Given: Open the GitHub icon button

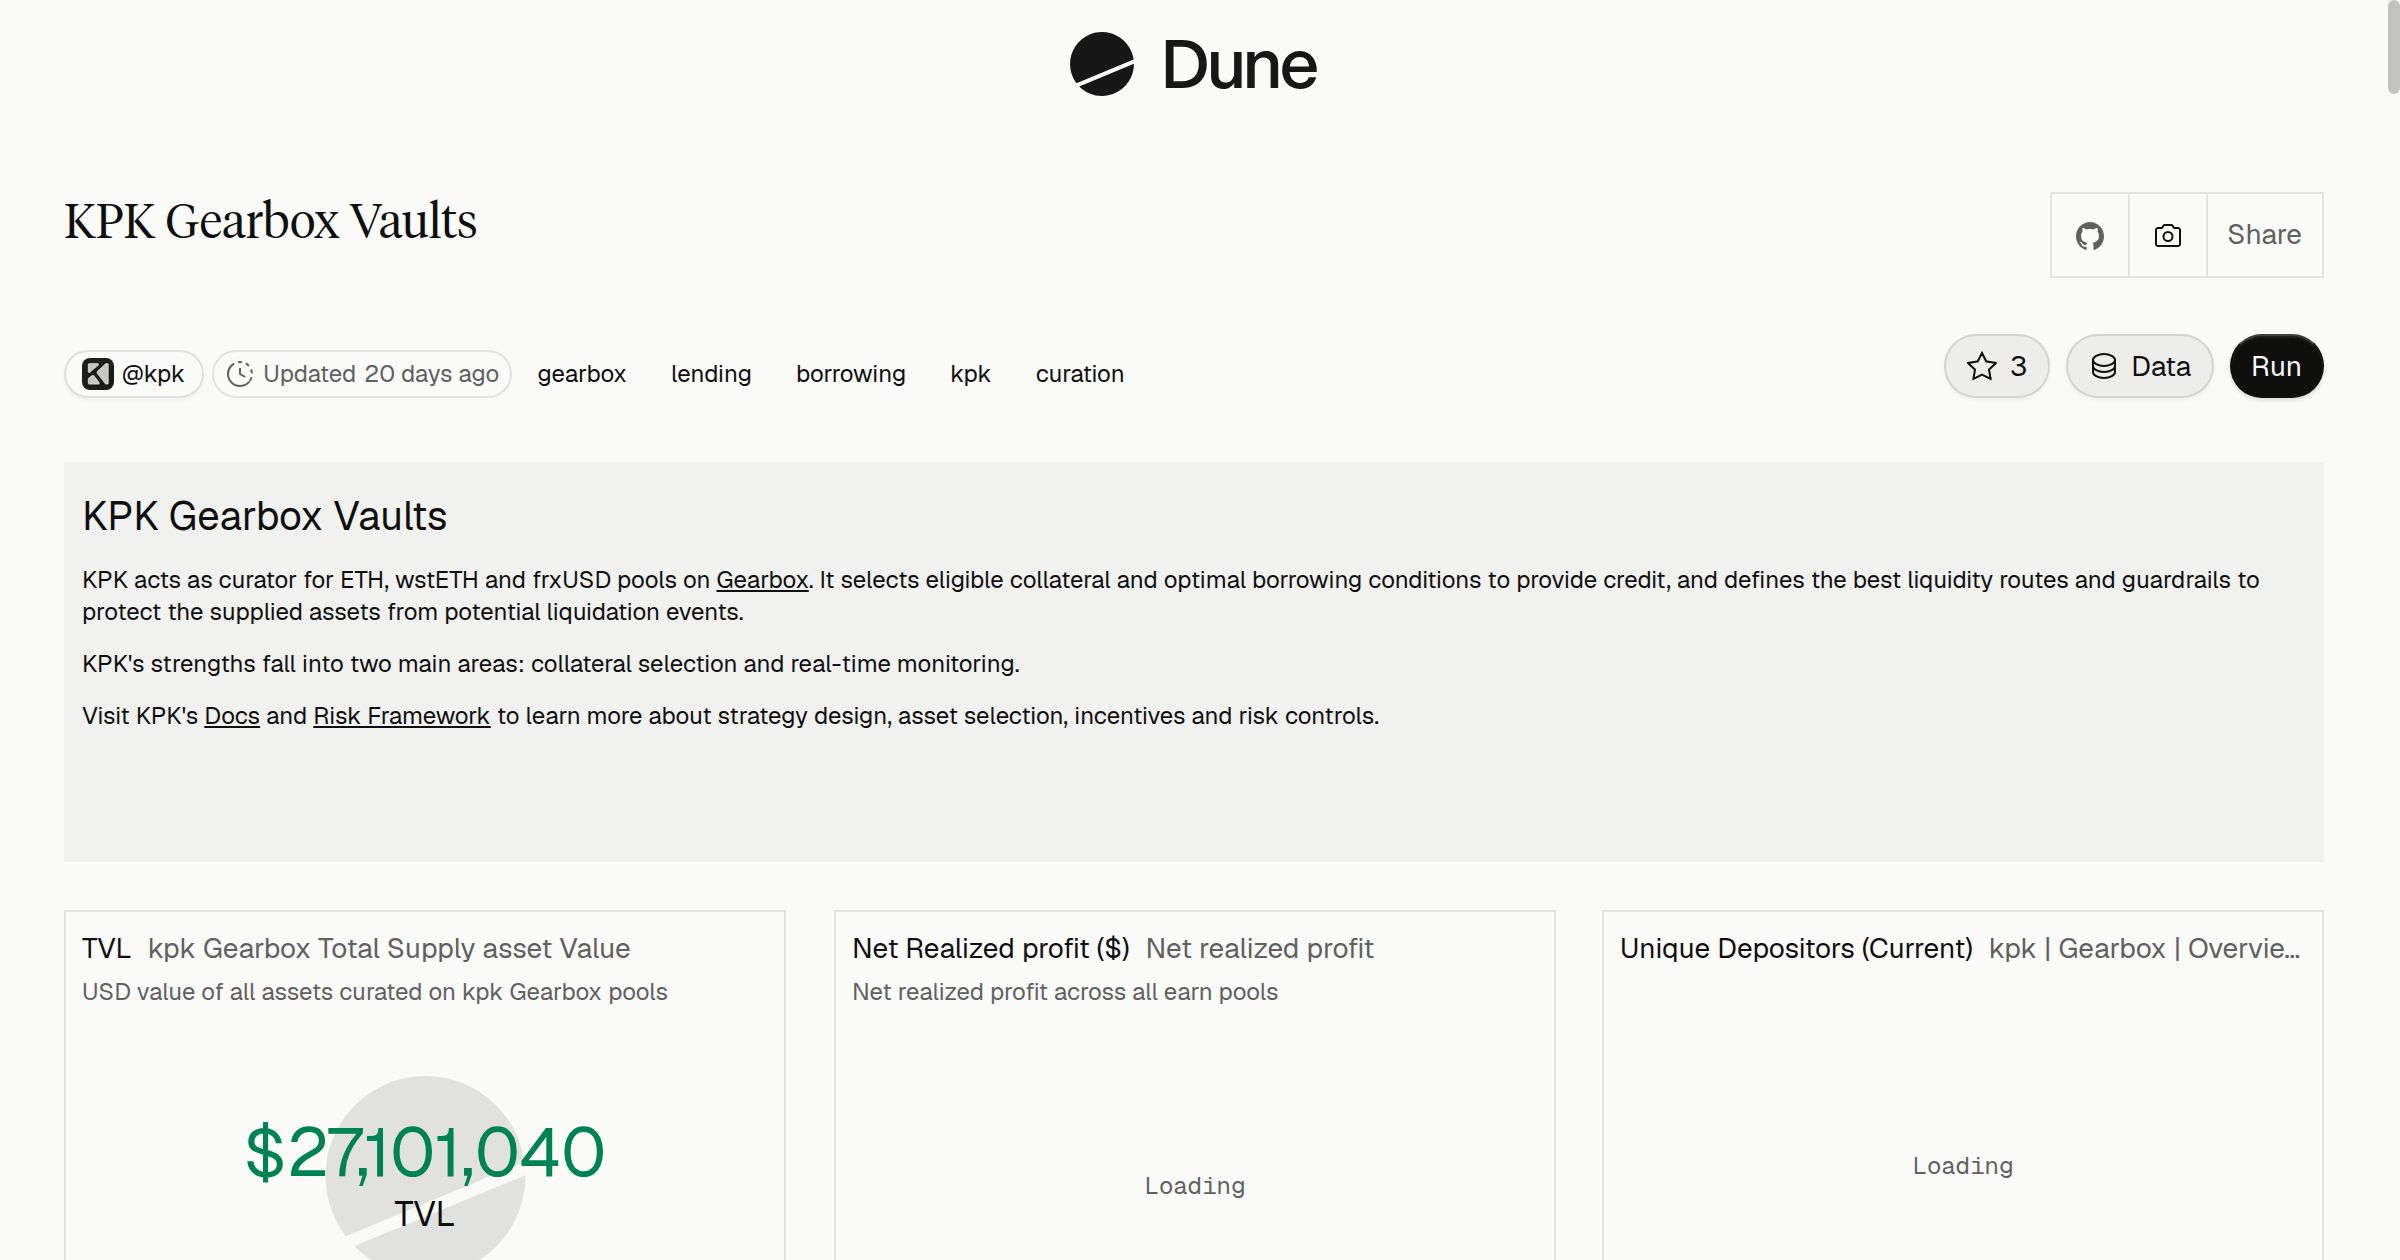Looking at the screenshot, I should tap(2089, 235).
